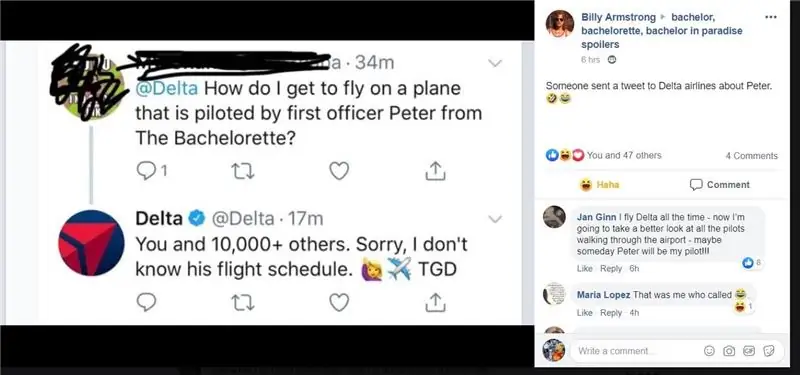Expand the chevron menu on the first tweet
This screenshot has width=800, height=375.
495,63
